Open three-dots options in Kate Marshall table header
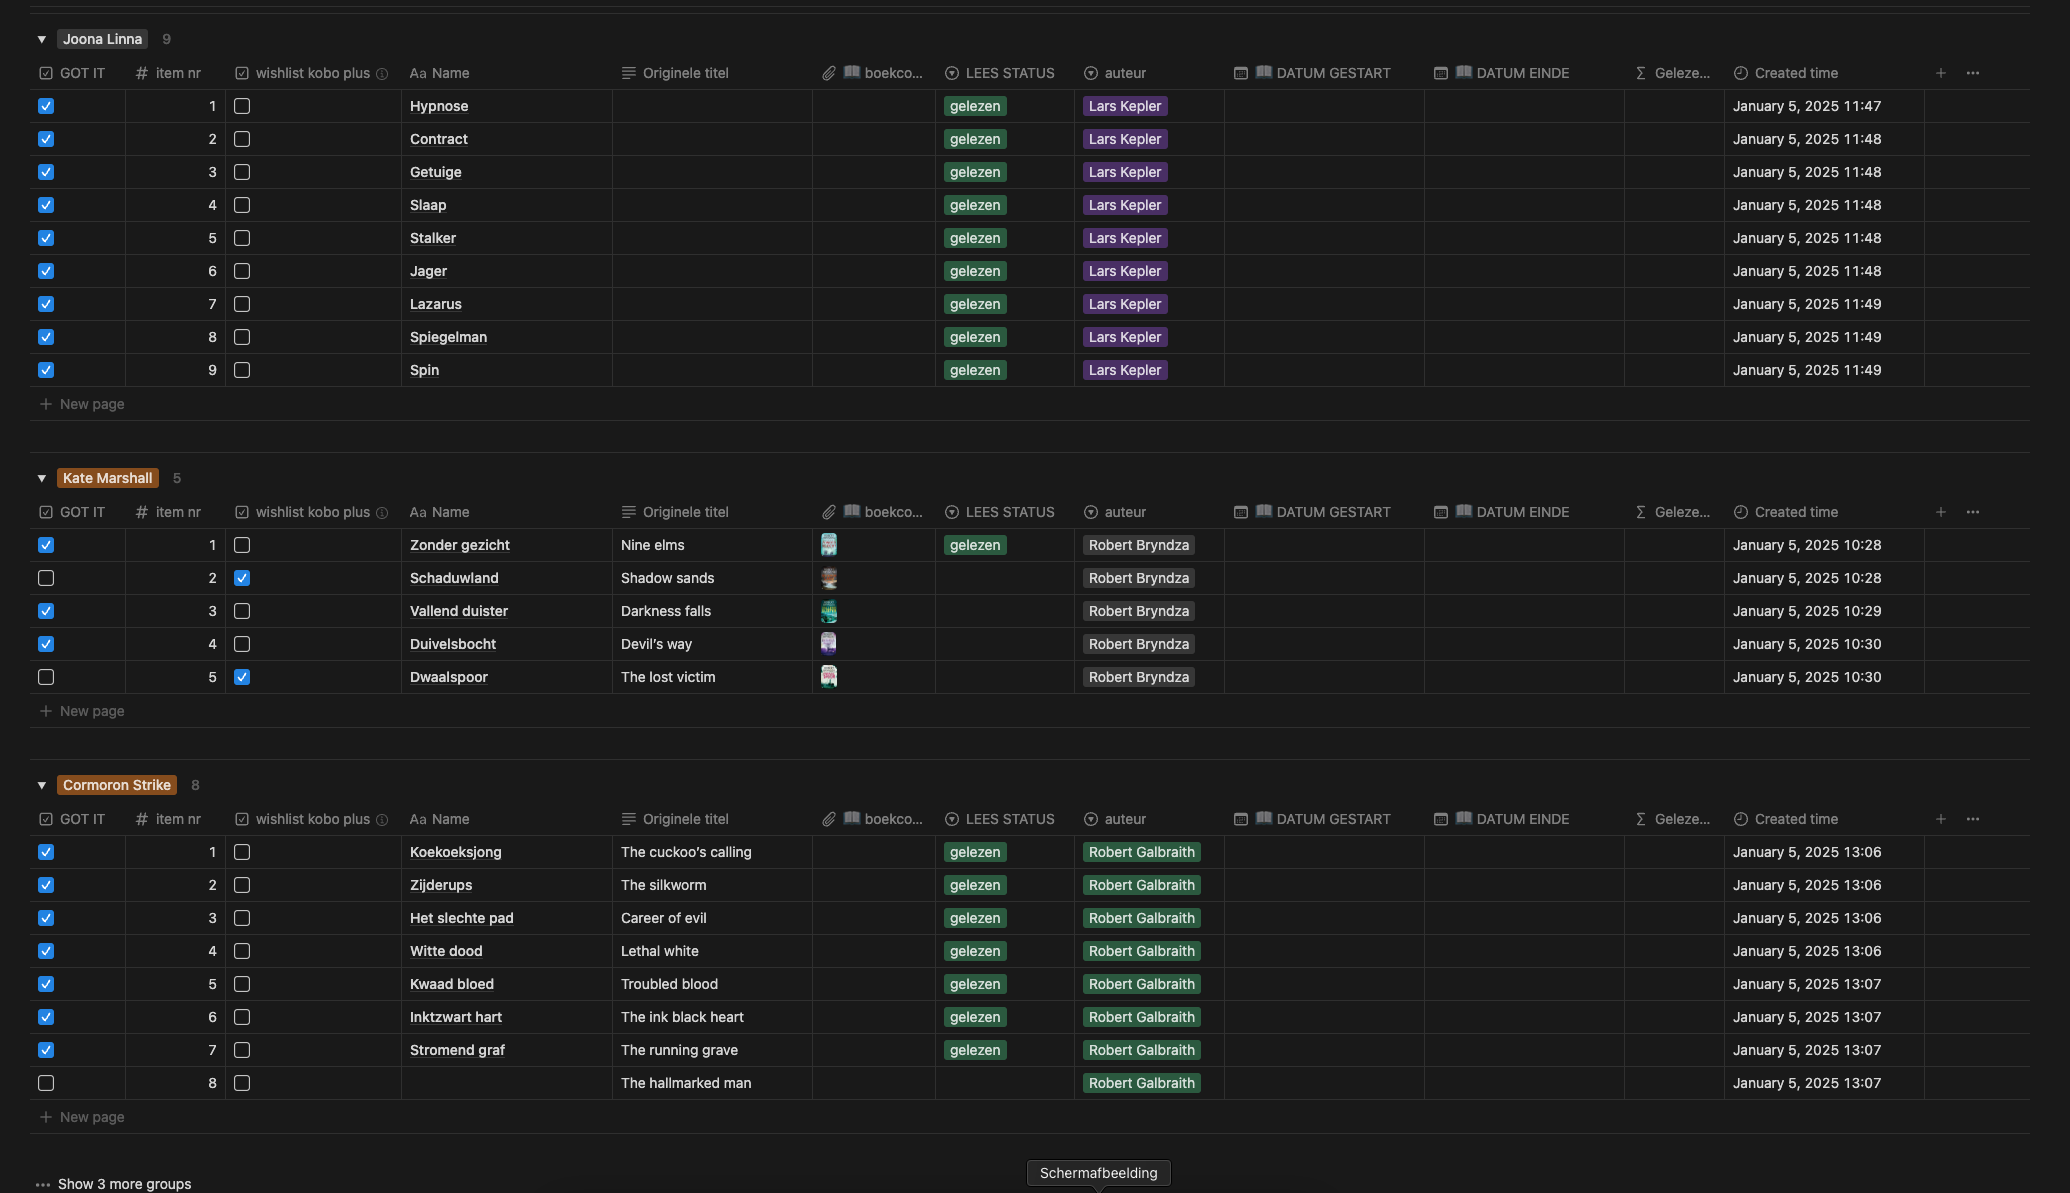This screenshot has height=1193, width=2070. pos(1972,512)
